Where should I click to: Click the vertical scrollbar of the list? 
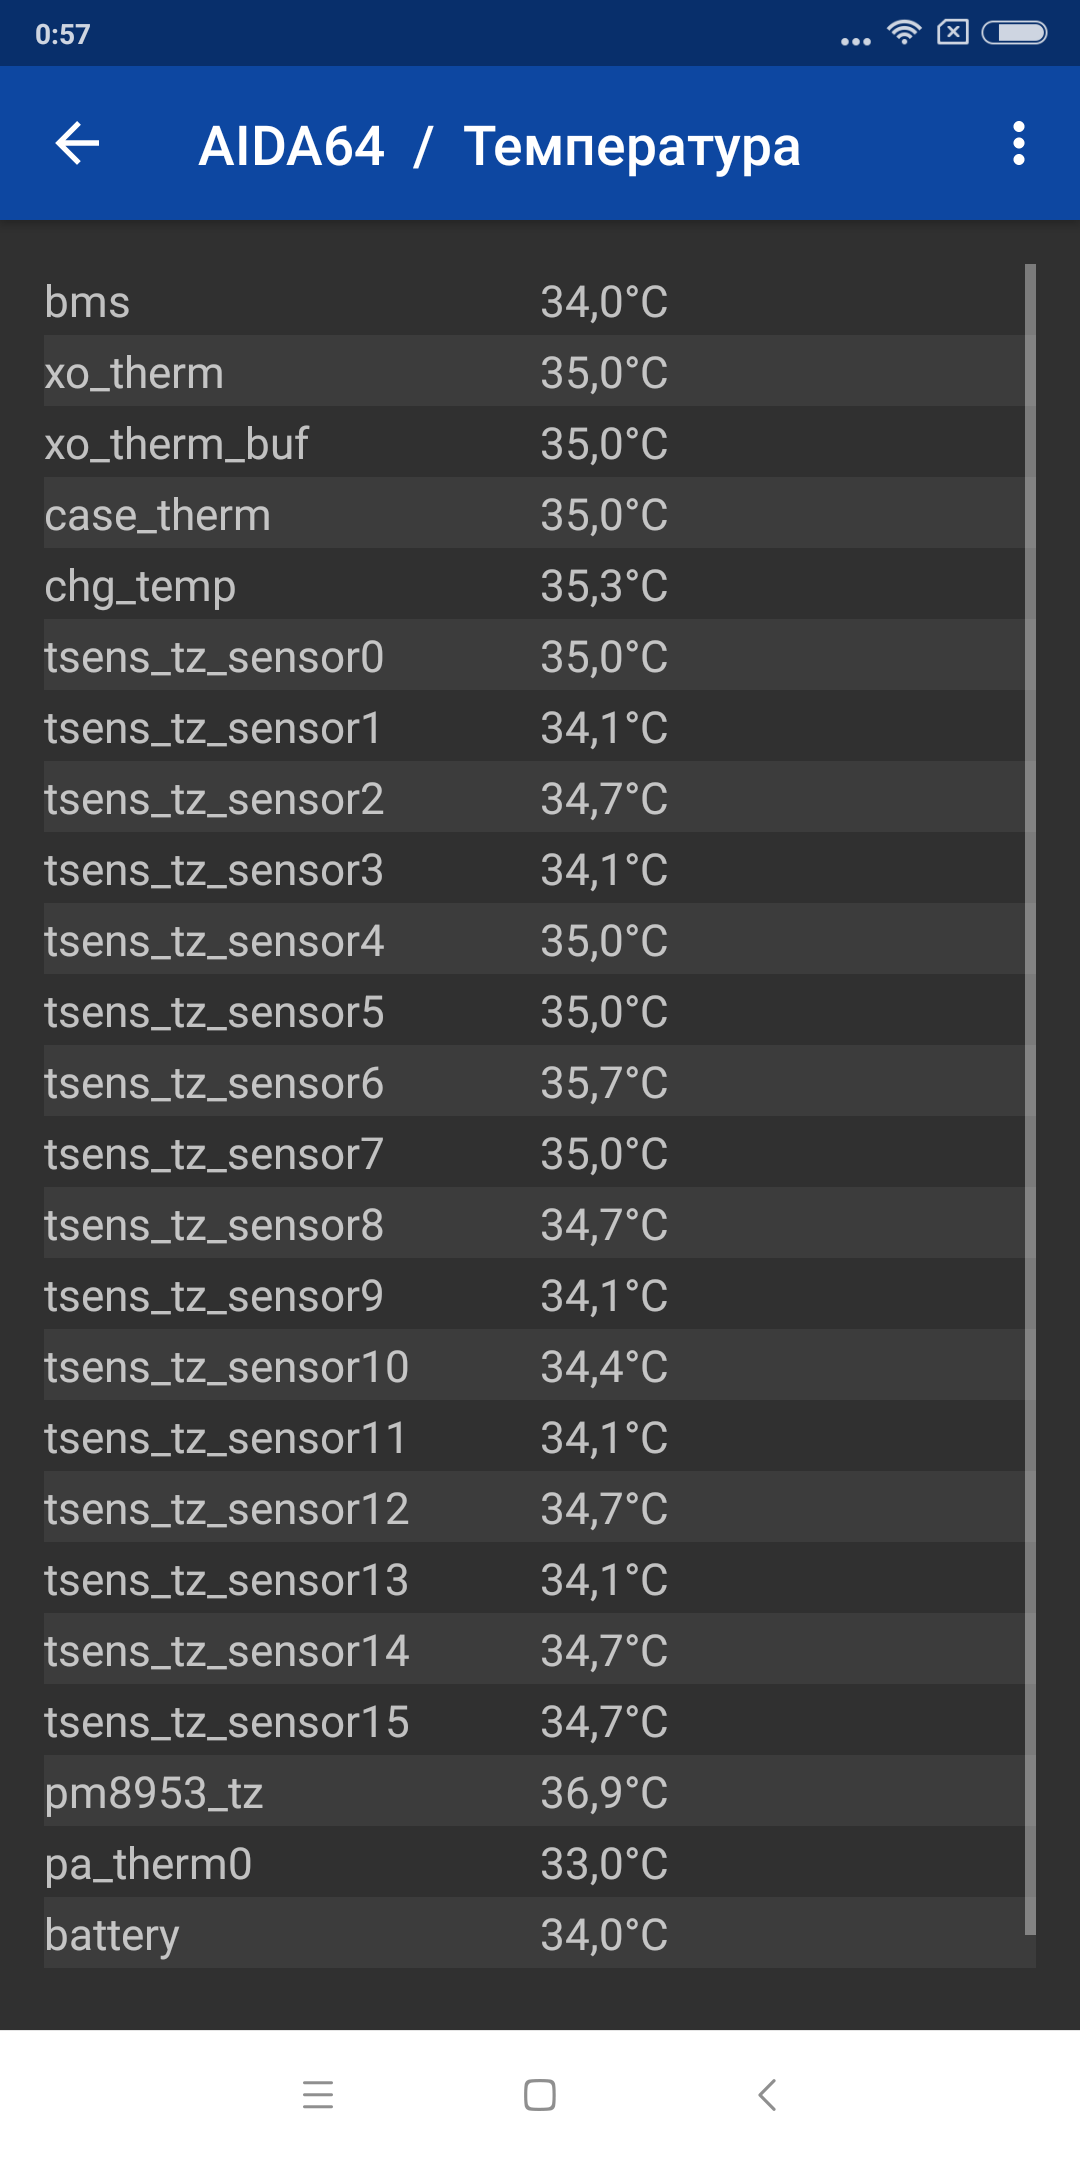tap(1030, 1099)
